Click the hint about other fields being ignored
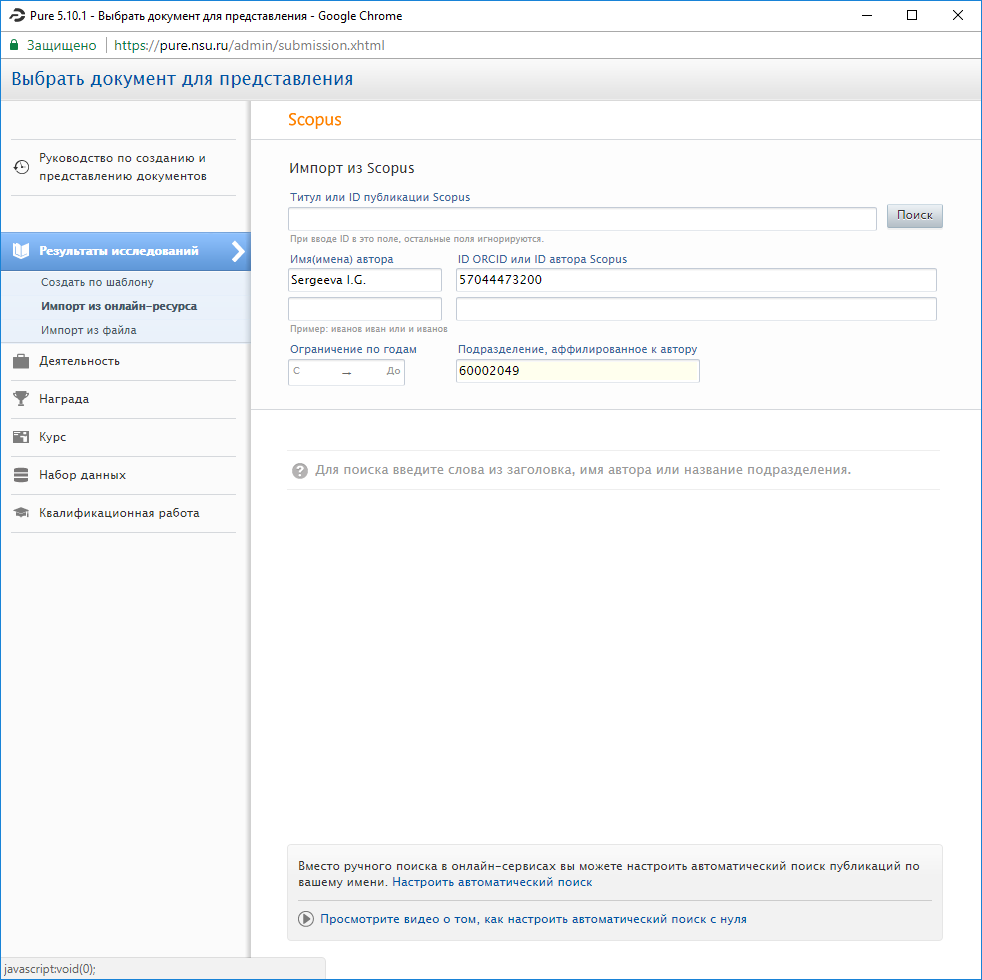Screen dimensions: 982x980 416,239
